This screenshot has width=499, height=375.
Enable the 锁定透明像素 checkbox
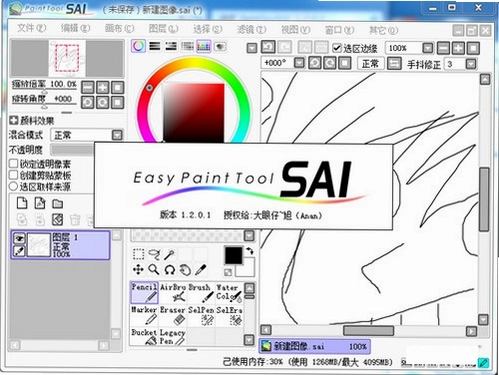[x=13, y=164]
